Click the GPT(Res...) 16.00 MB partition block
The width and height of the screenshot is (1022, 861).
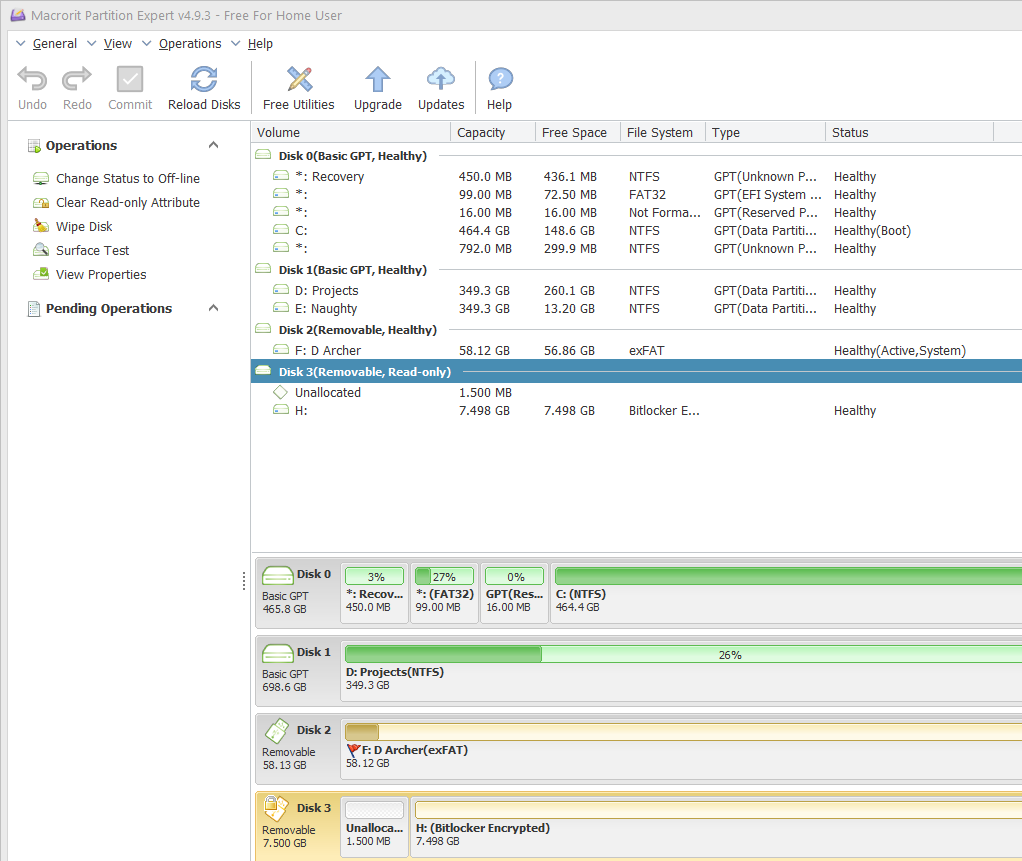(514, 593)
